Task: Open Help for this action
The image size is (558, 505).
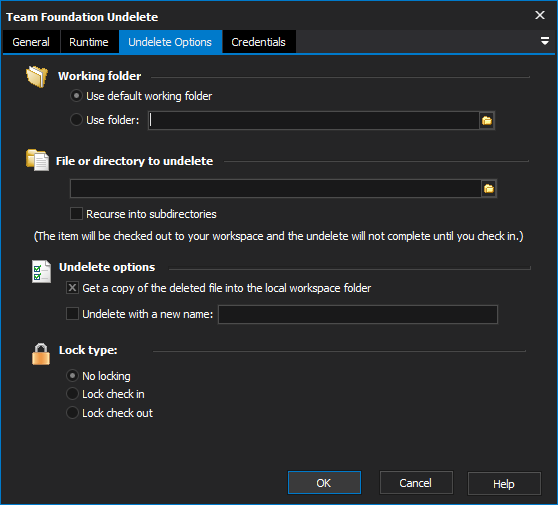Action: pos(504,484)
